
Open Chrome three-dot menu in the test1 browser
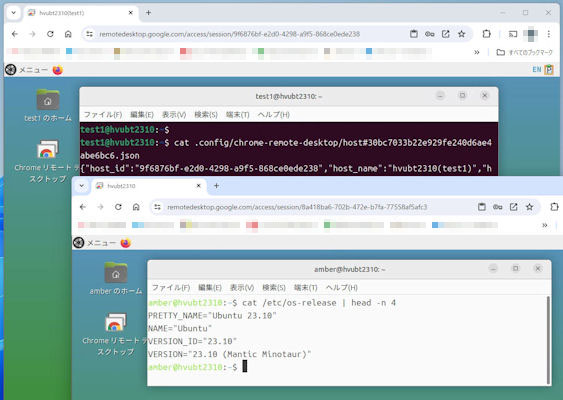[549, 34]
